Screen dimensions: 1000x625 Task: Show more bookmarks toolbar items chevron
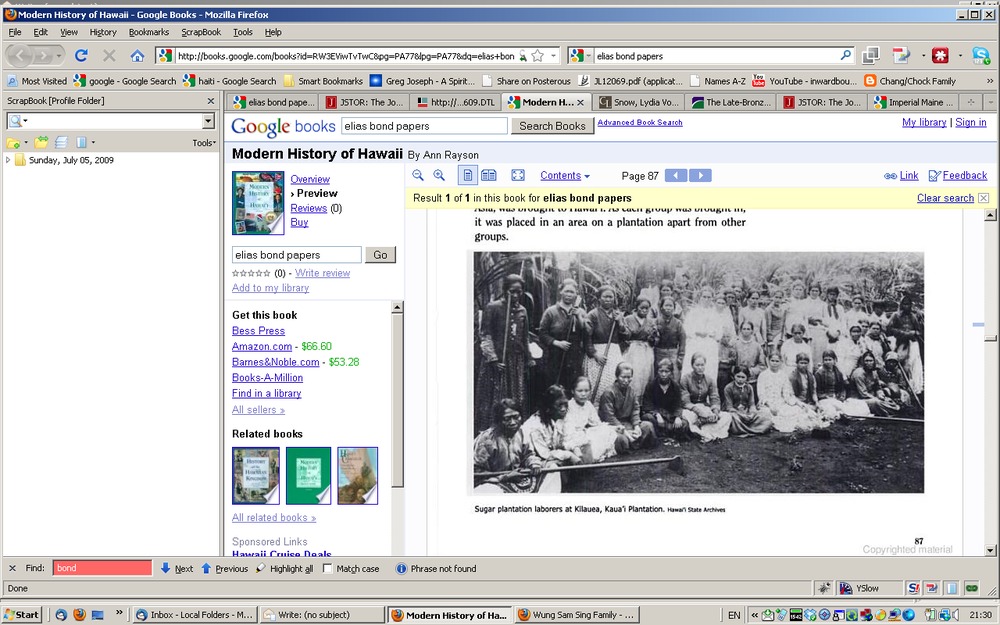pos(990,81)
